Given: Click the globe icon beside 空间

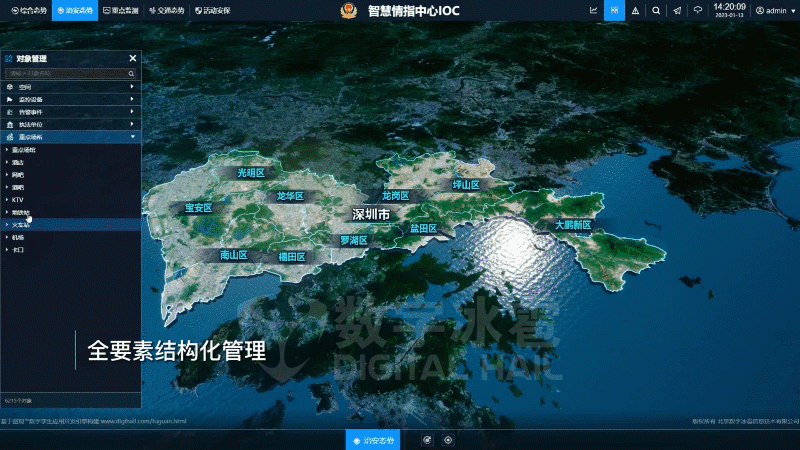Looking at the screenshot, I should [10, 87].
